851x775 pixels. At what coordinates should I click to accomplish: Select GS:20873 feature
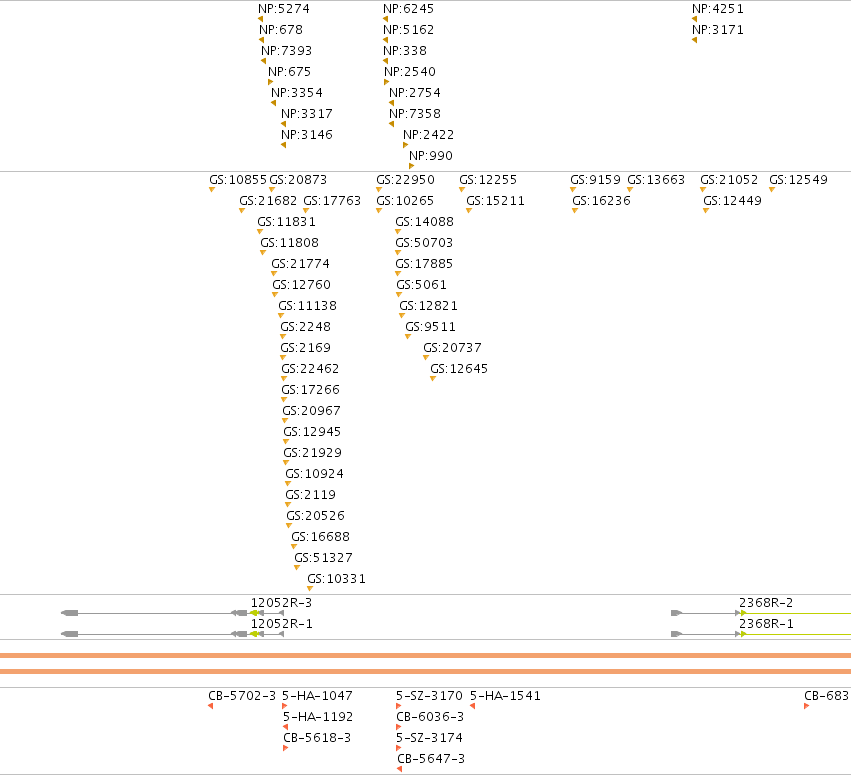point(298,180)
